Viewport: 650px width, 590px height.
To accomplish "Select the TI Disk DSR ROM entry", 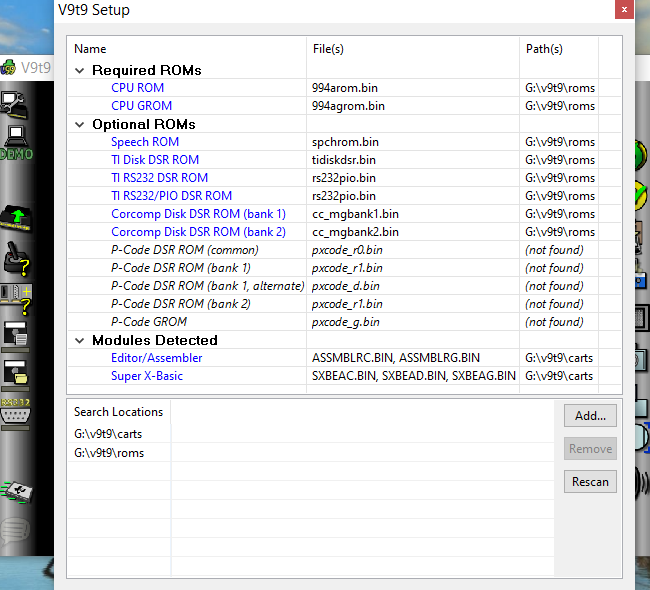I will [x=155, y=160].
